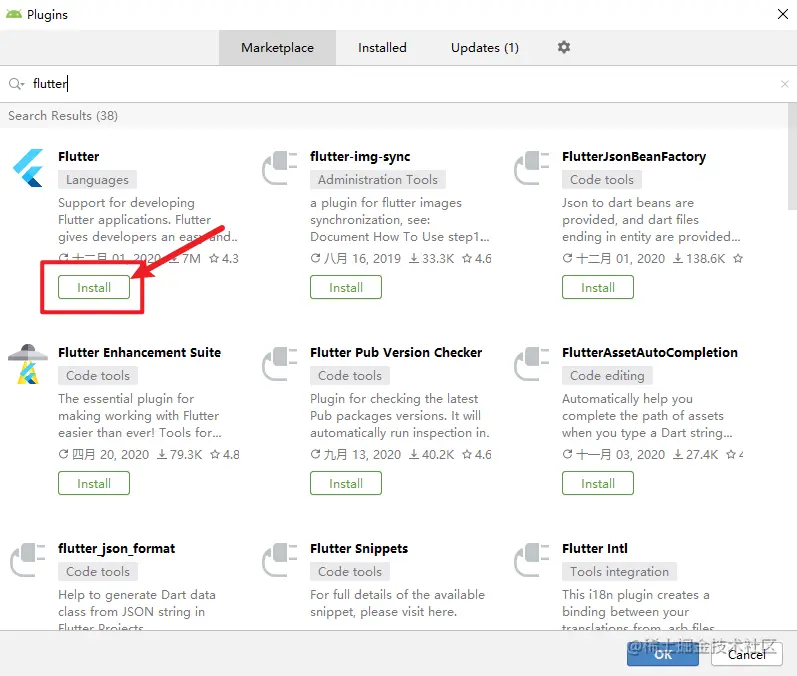This screenshot has width=797, height=676.
Task: Click the Flutter Enhancement Suite icon
Action: coord(28,364)
